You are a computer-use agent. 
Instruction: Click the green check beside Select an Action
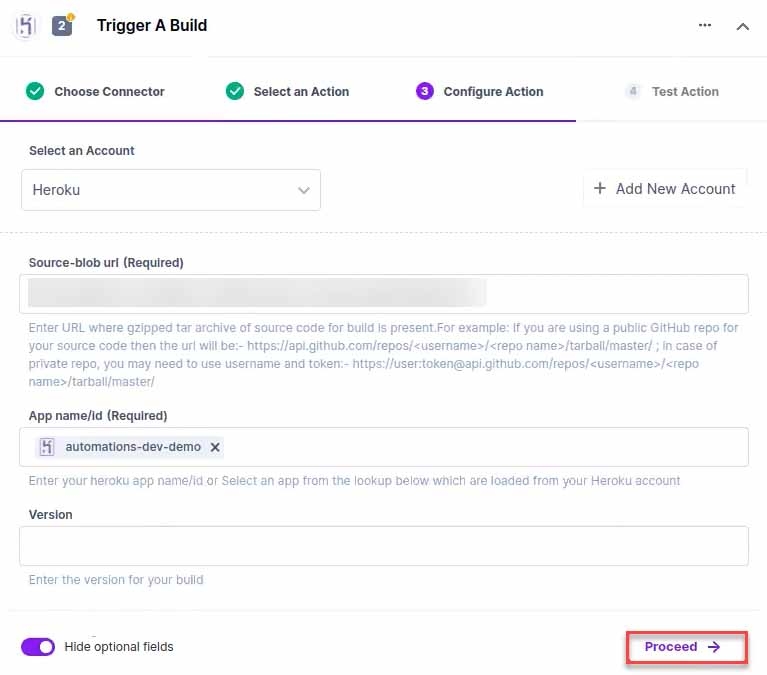point(235,91)
